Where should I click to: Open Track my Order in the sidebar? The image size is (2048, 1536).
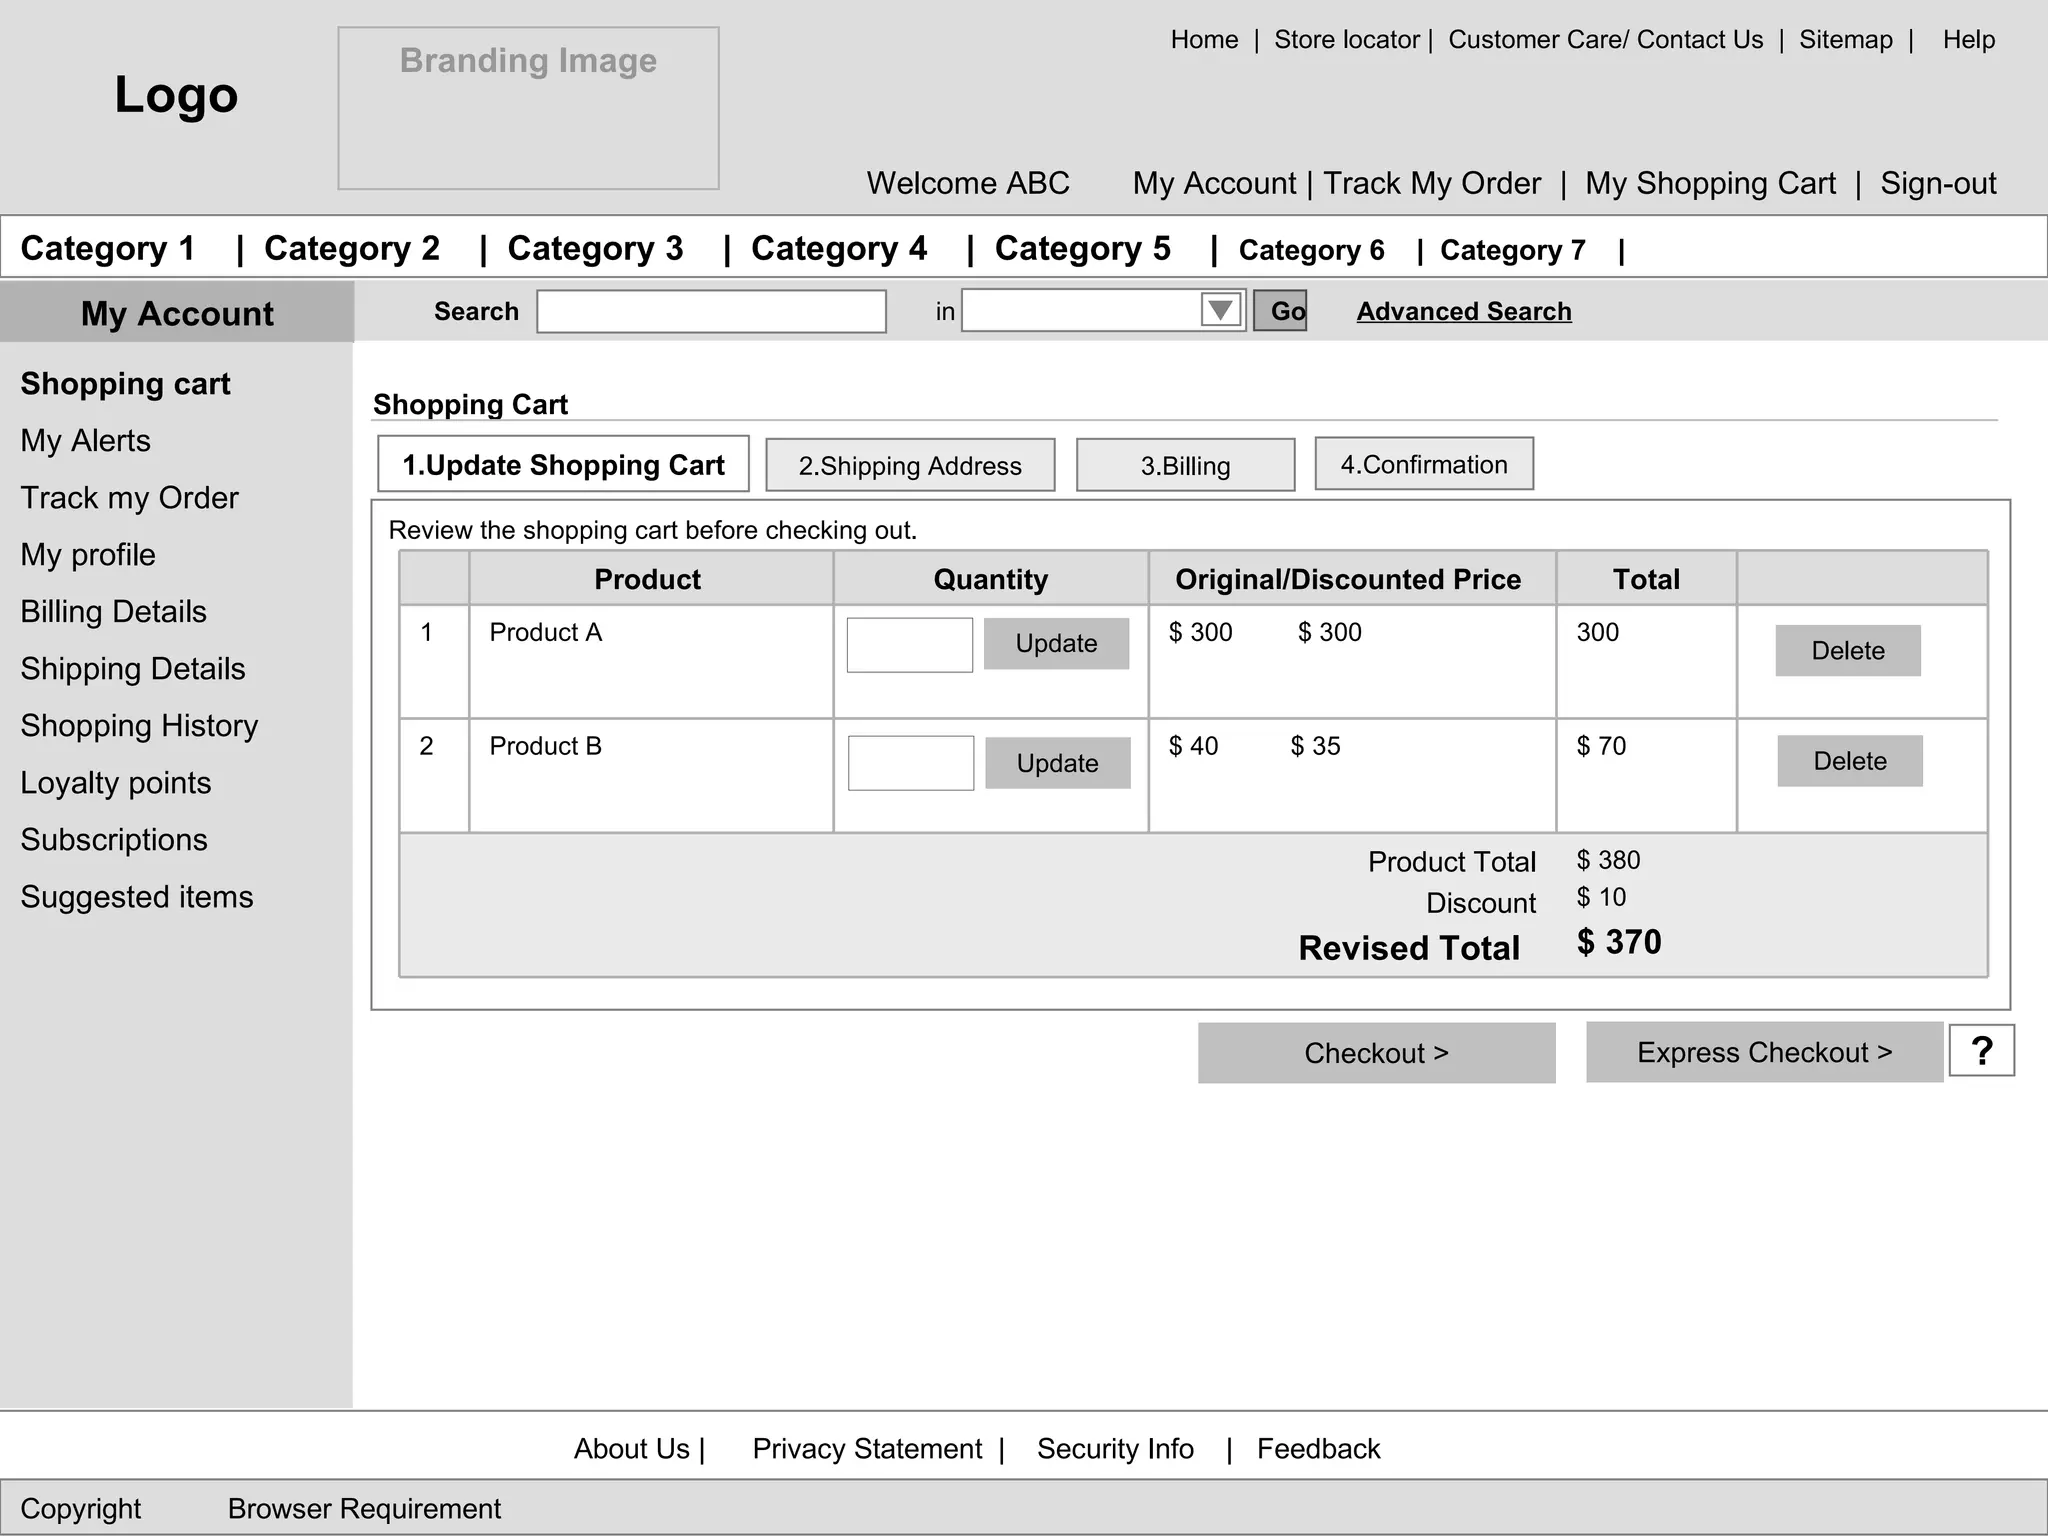(x=129, y=498)
